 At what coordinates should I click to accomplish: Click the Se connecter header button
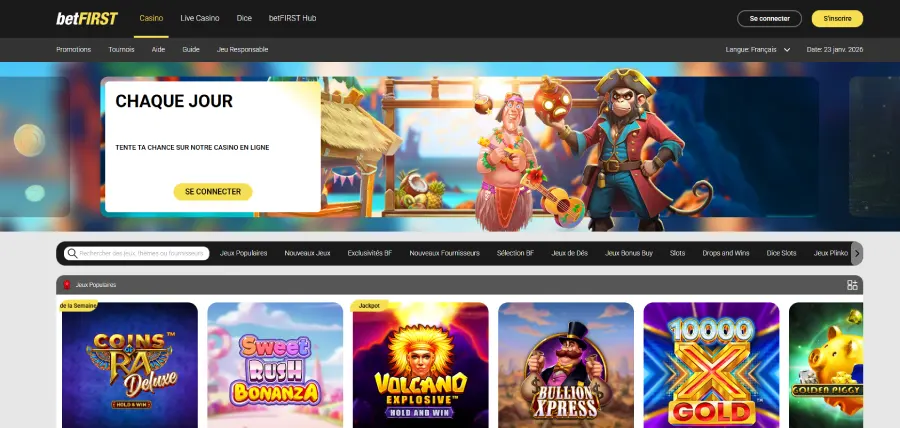769,18
